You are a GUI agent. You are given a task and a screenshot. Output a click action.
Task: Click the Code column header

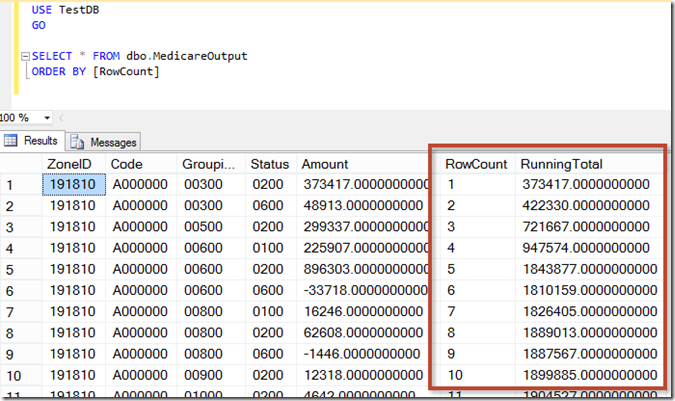click(127, 164)
